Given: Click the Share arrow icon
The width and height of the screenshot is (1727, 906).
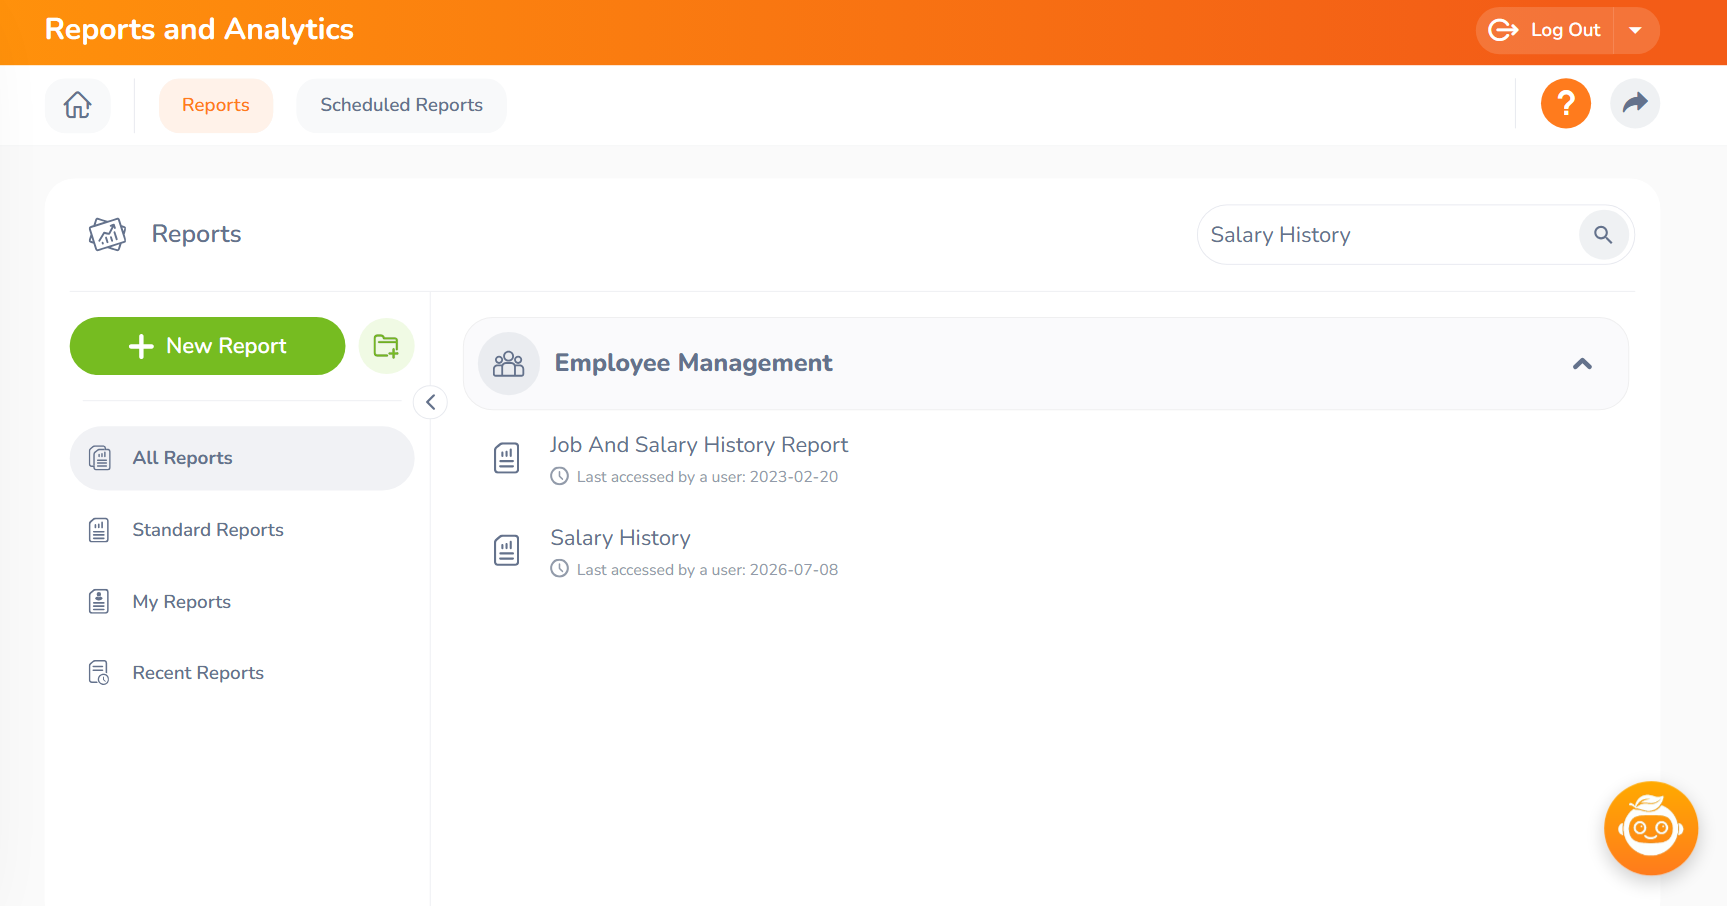Looking at the screenshot, I should pos(1635,103).
